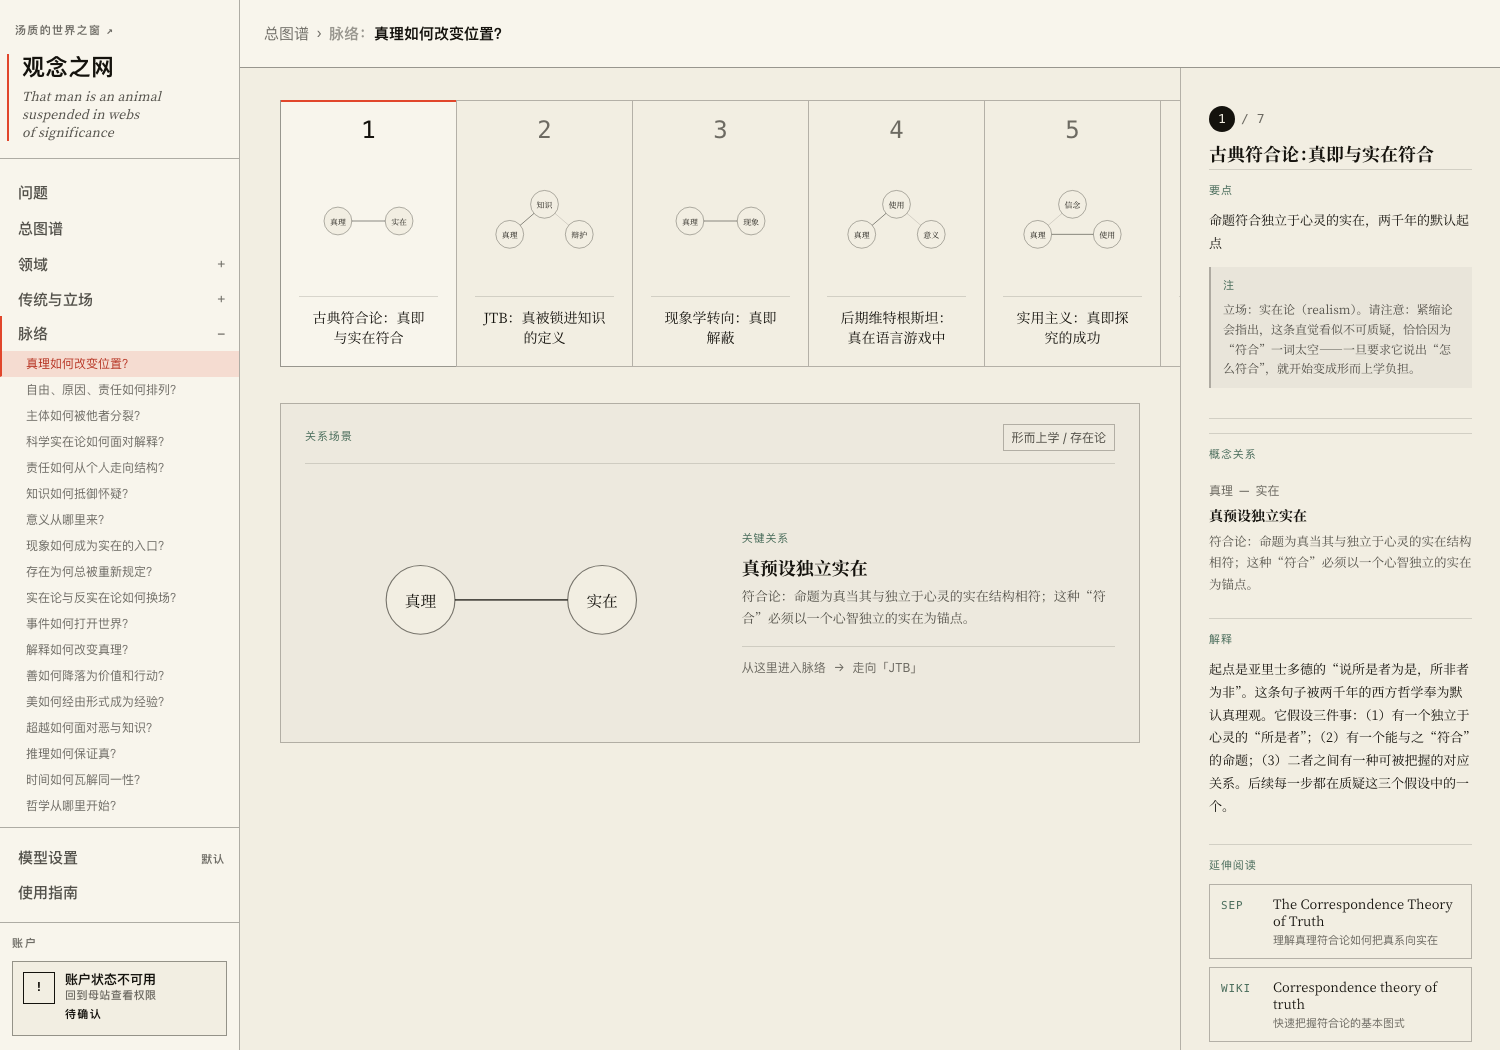Select 超越如何面对恶与知识? thread
Screen dimensions: 1500x1050
tap(120, 728)
